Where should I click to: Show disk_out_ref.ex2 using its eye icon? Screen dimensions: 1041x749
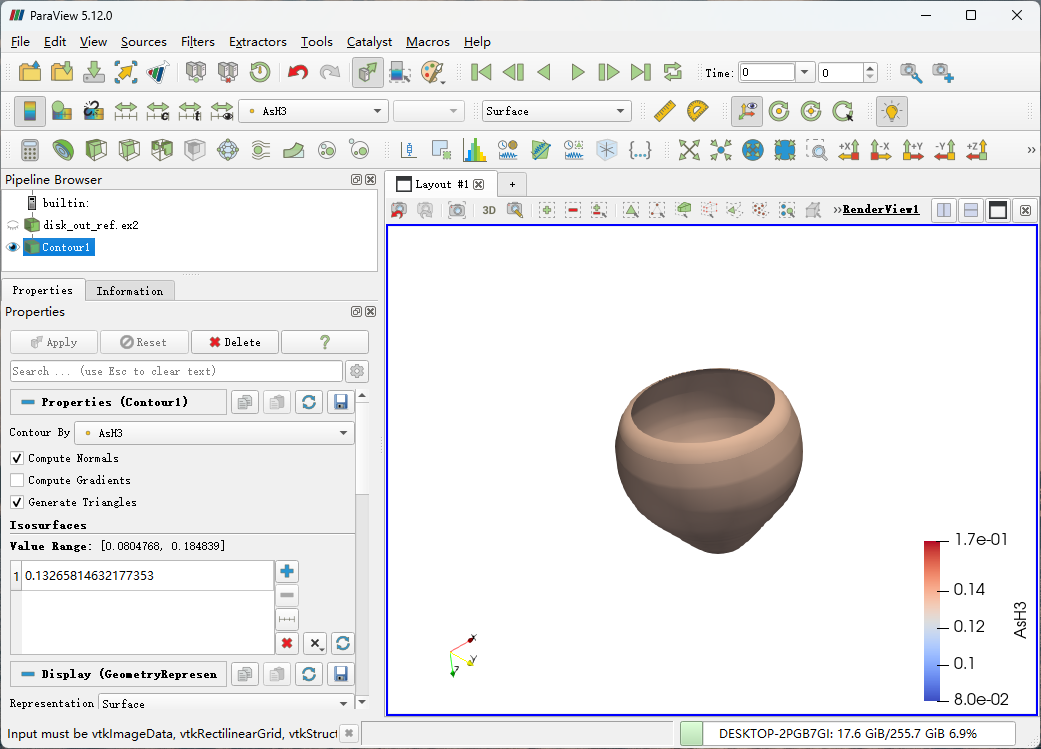(x=13, y=225)
